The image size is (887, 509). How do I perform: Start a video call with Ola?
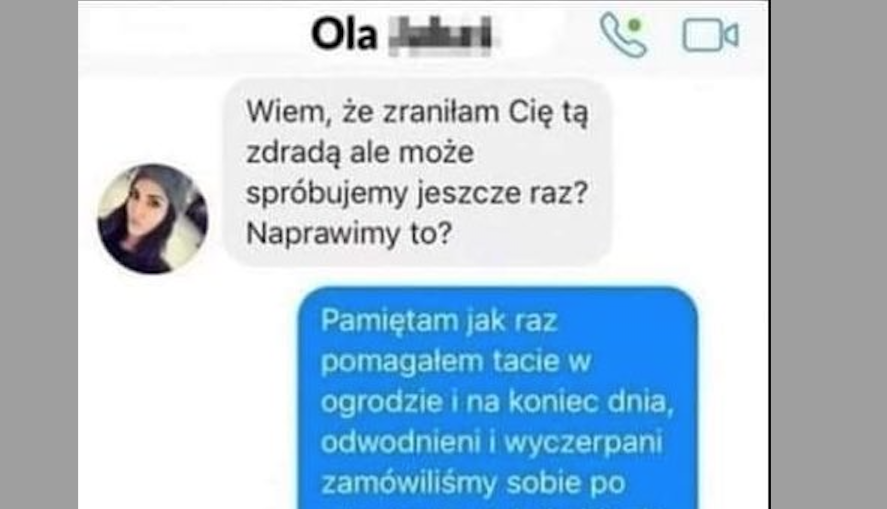pyautogui.click(x=711, y=35)
